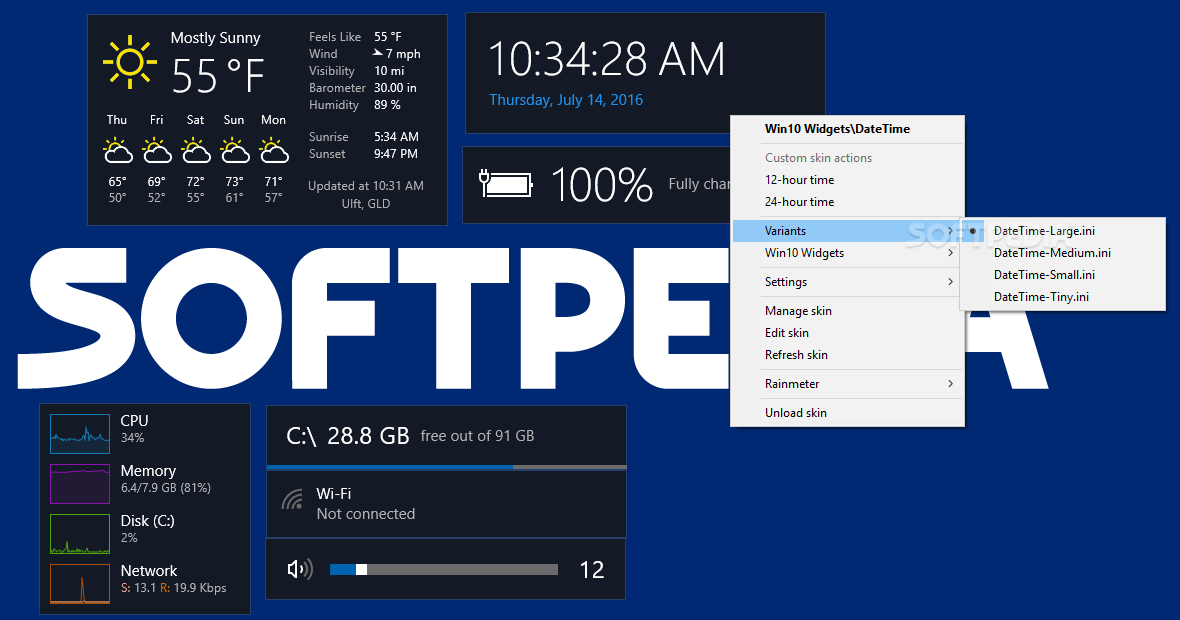
Task: Click Thursday's partly cloudy forecast icon
Action: [117, 150]
